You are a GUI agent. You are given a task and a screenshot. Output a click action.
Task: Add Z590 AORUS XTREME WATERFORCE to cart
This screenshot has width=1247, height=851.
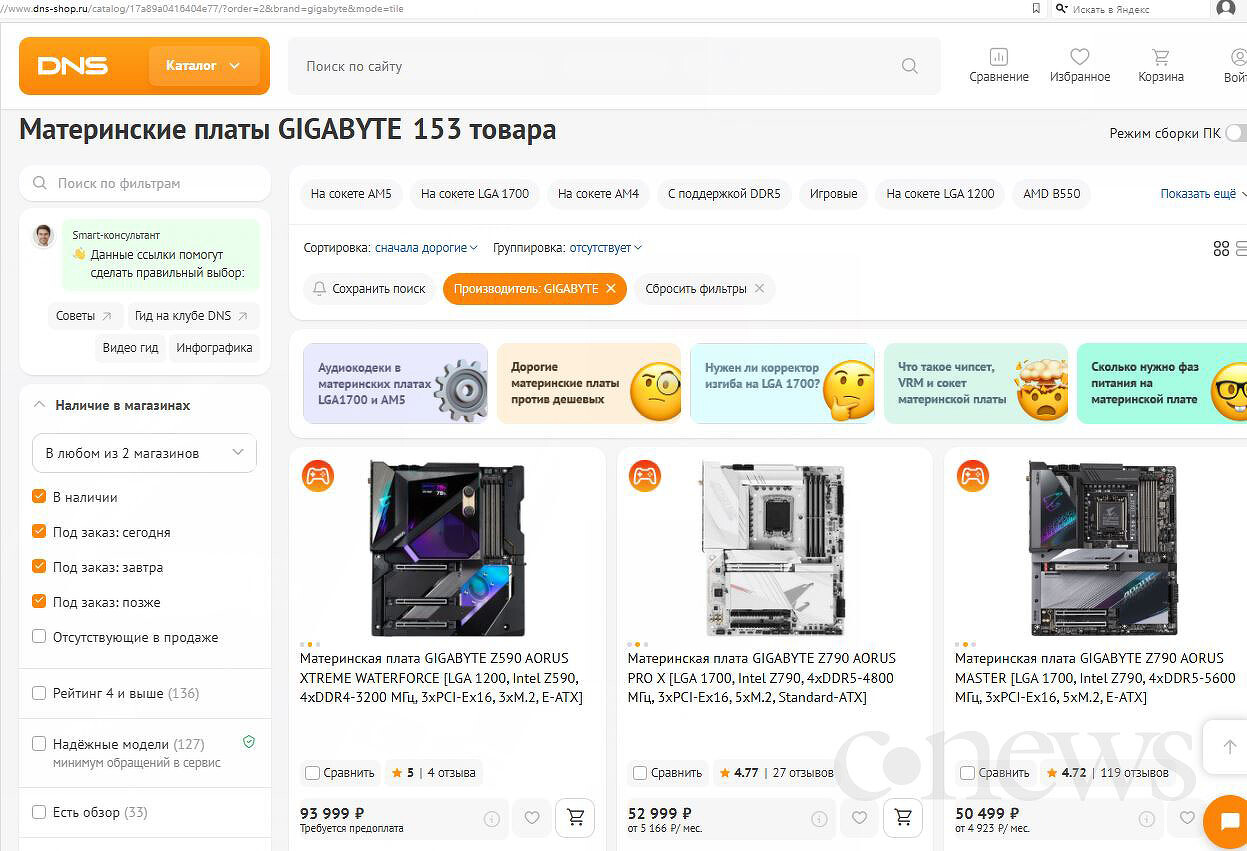pyautogui.click(x=575, y=818)
